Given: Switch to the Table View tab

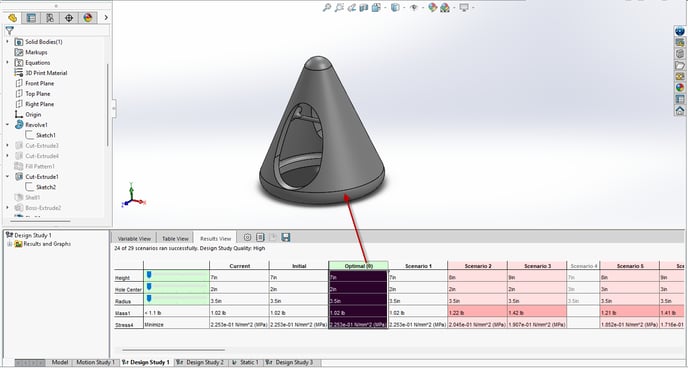Looking at the screenshot, I should 175,239.
